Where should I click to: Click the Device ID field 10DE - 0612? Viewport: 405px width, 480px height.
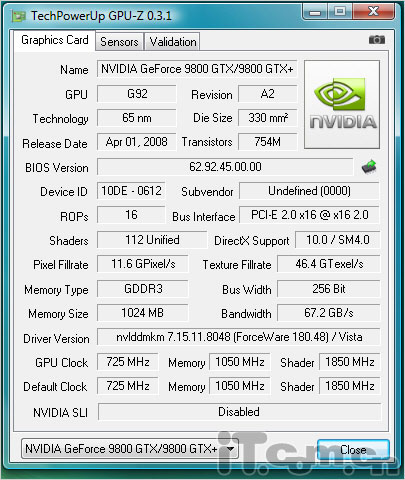click(131, 191)
